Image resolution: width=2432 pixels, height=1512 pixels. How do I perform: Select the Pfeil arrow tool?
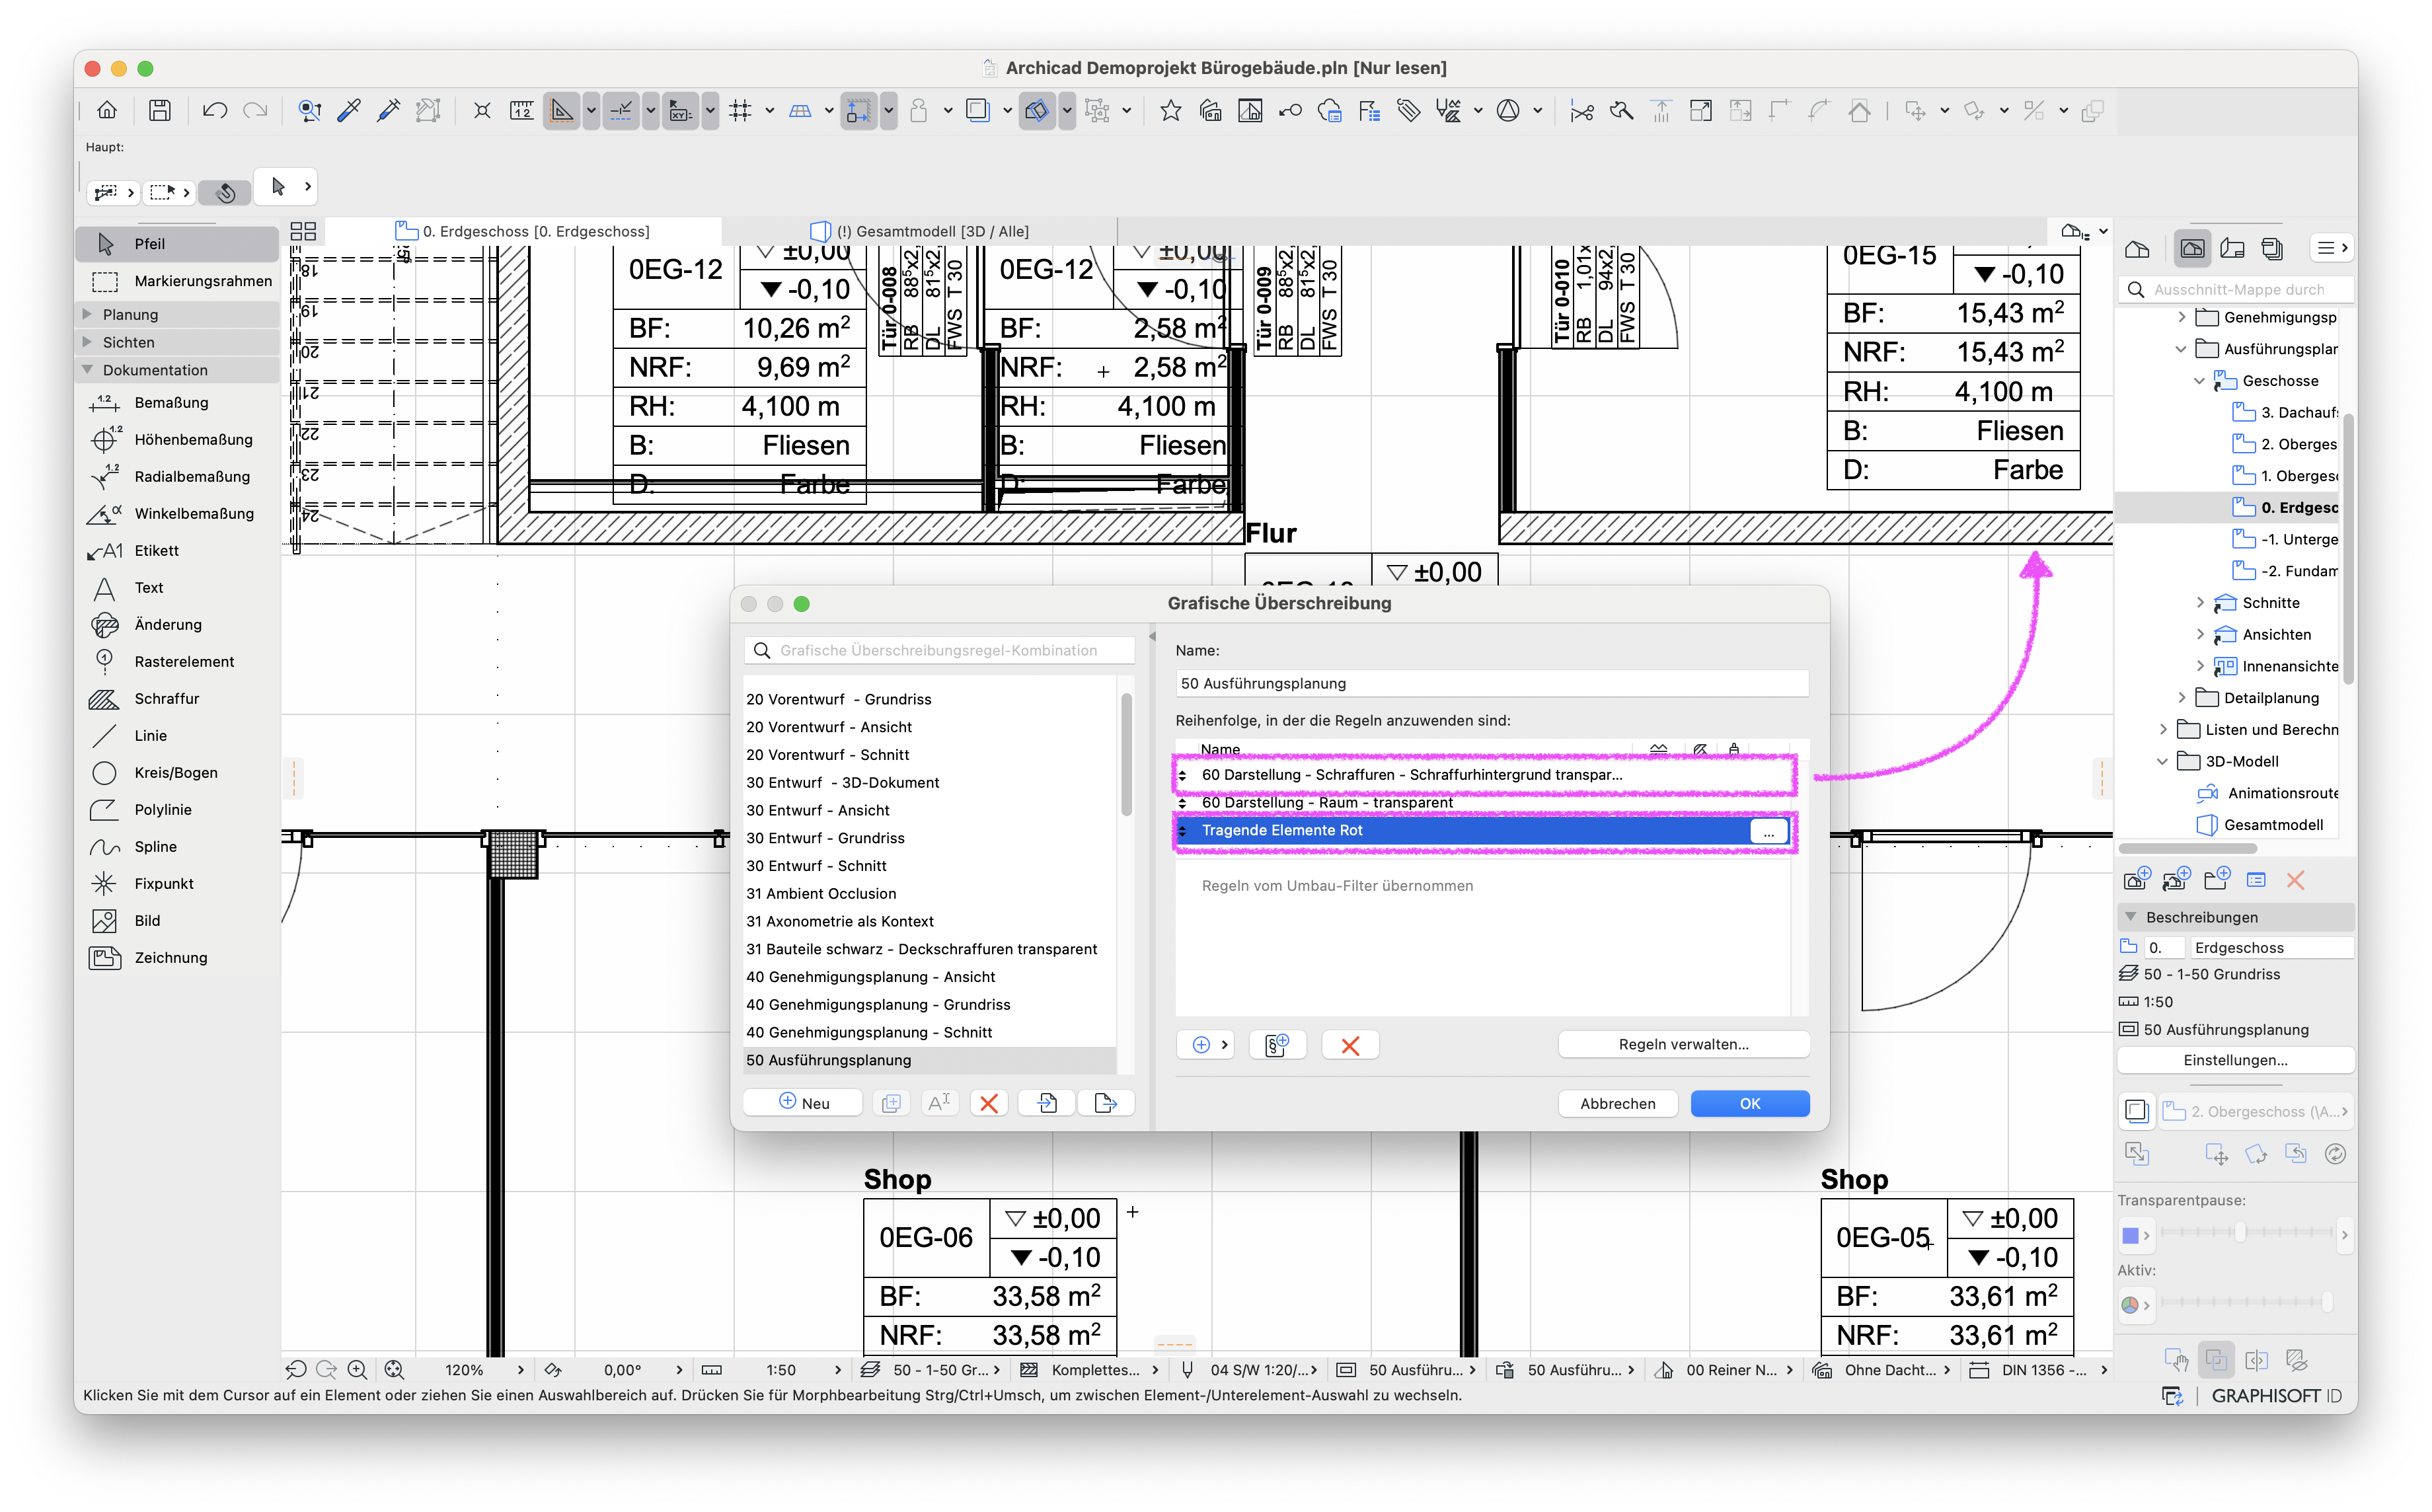[x=177, y=244]
